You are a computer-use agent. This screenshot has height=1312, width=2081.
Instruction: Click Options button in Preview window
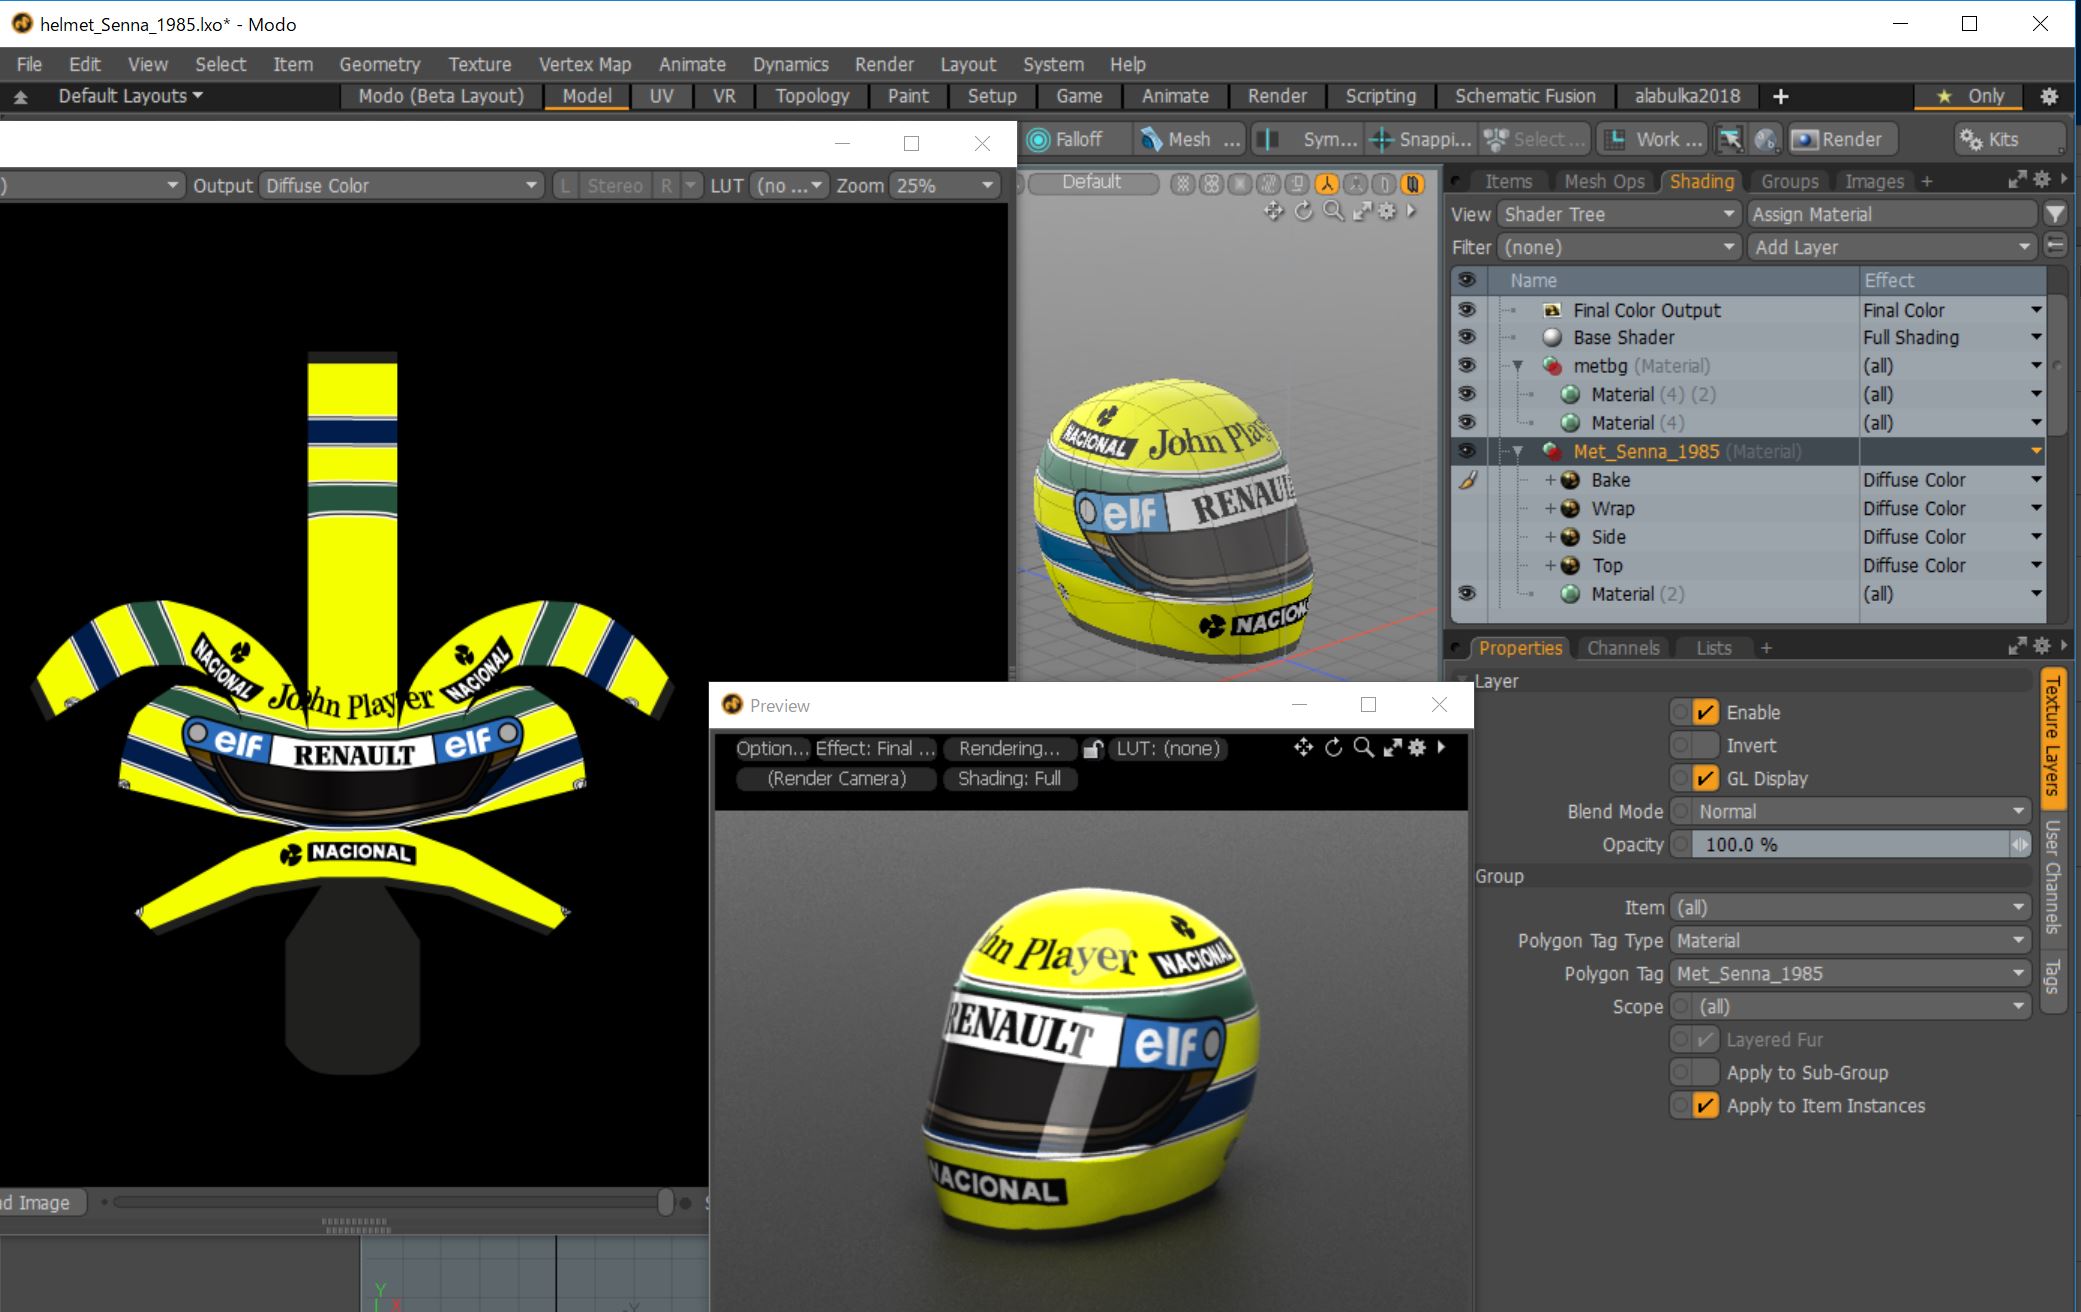click(x=771, y=748)
